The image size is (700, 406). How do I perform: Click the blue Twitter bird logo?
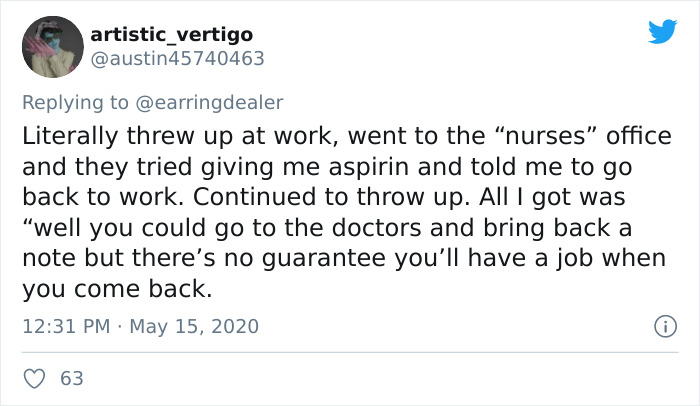662,31
